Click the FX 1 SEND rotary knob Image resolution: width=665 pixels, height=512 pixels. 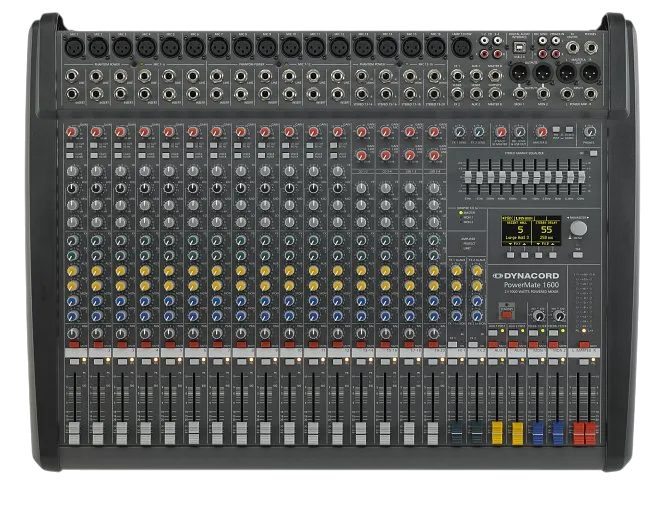point(459,131)
